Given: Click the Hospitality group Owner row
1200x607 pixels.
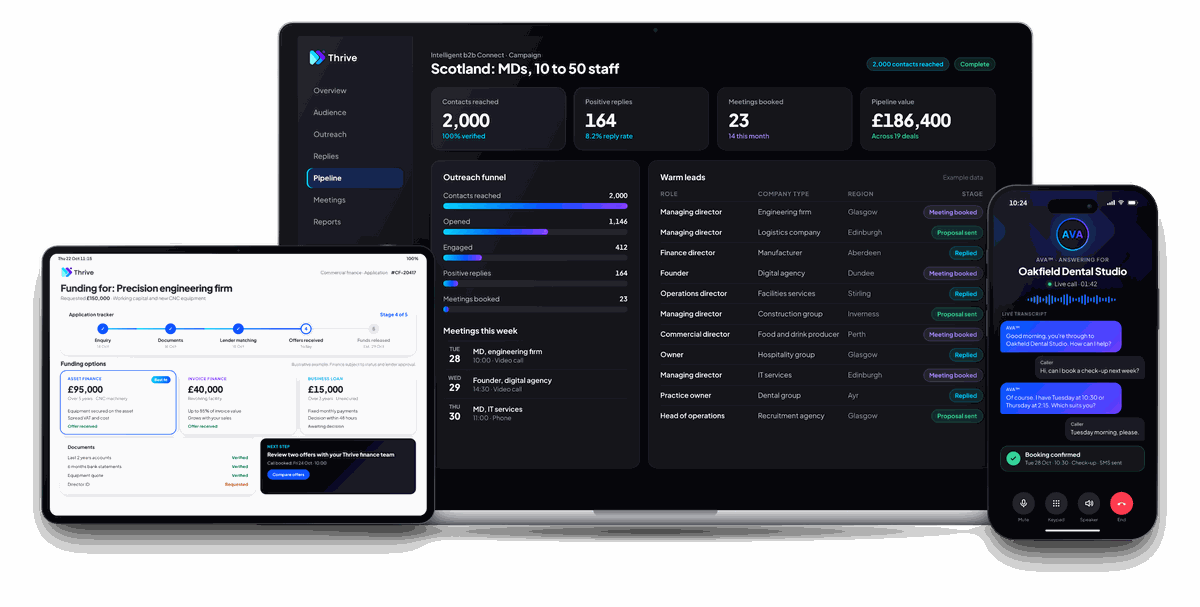Looking at the screenshot, I should pyautogui.click(x=821, y=355).
